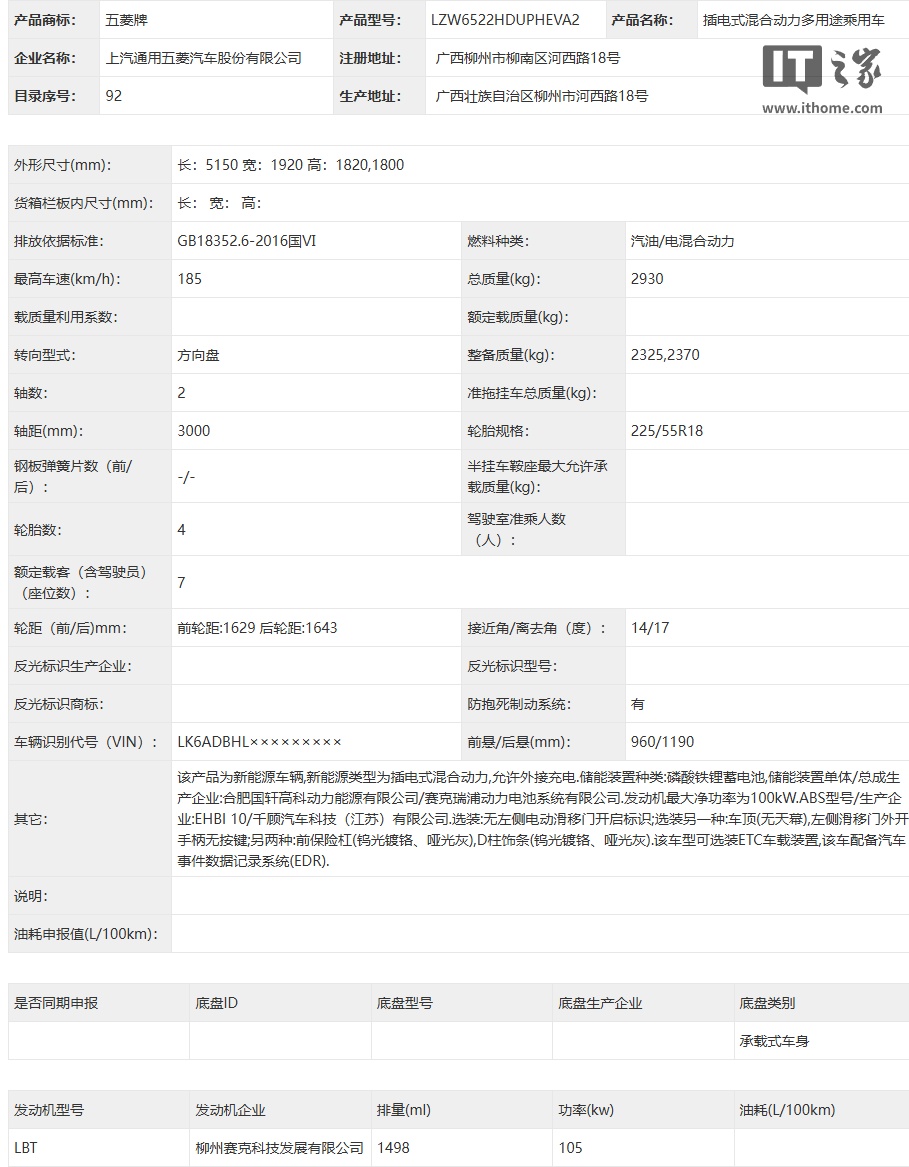
Task: Click the www.ithome.com watermark text
Action: click(x=822, y=108)
